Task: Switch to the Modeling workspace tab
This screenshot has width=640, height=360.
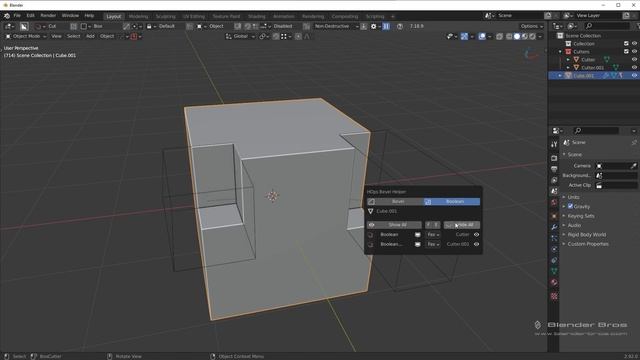Action: coord(138,16)
